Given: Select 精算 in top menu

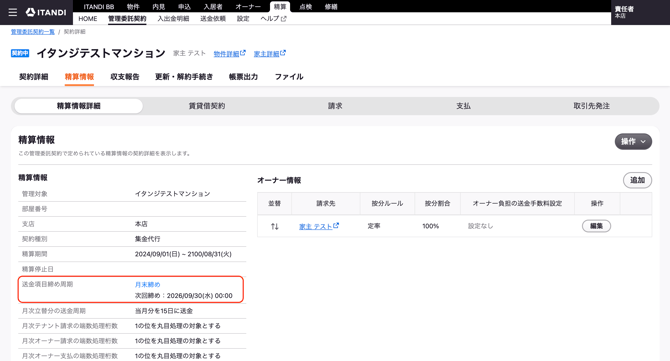Looking at the screenshot, I should pos(280,6).
